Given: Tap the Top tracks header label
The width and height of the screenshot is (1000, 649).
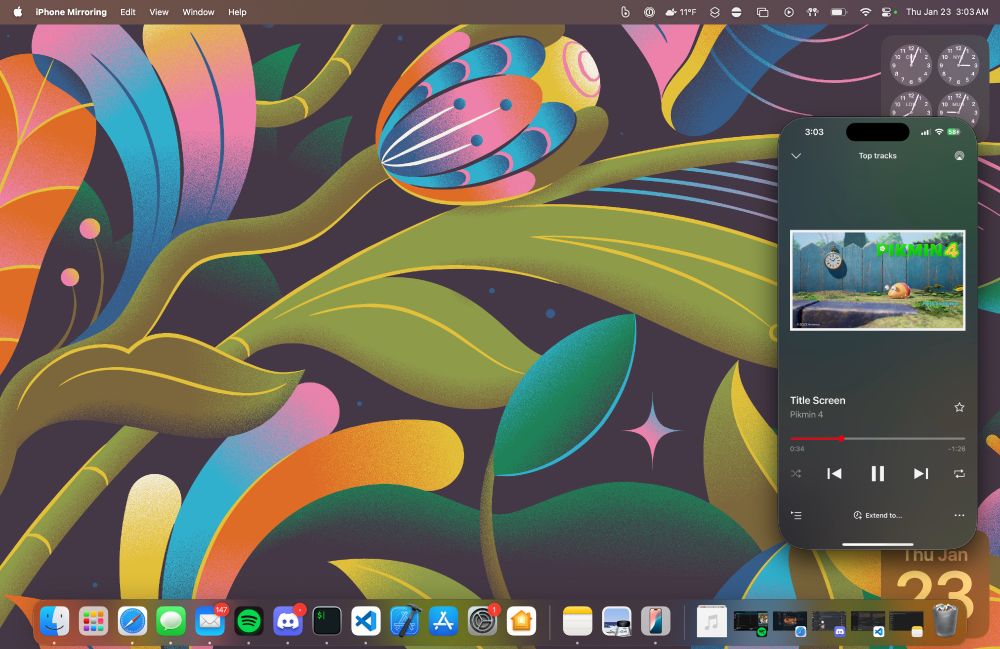Looking at the screenshot, I should pos(878,156).
